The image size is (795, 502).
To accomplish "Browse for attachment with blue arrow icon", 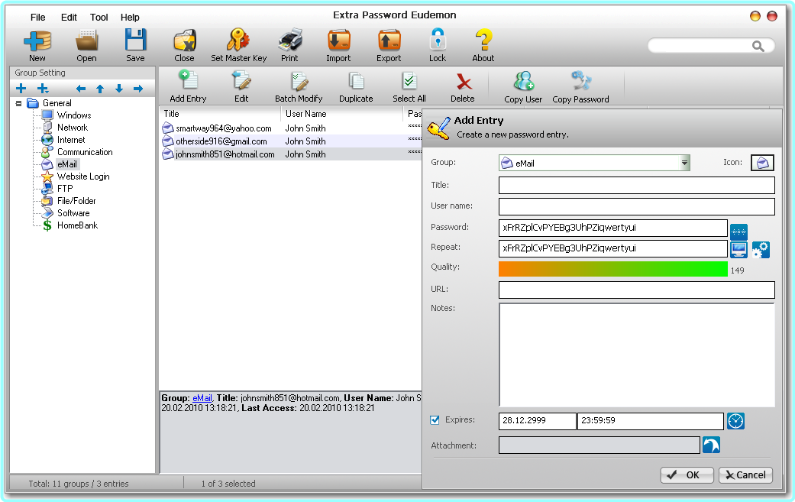I will click(x=711, y=445).
